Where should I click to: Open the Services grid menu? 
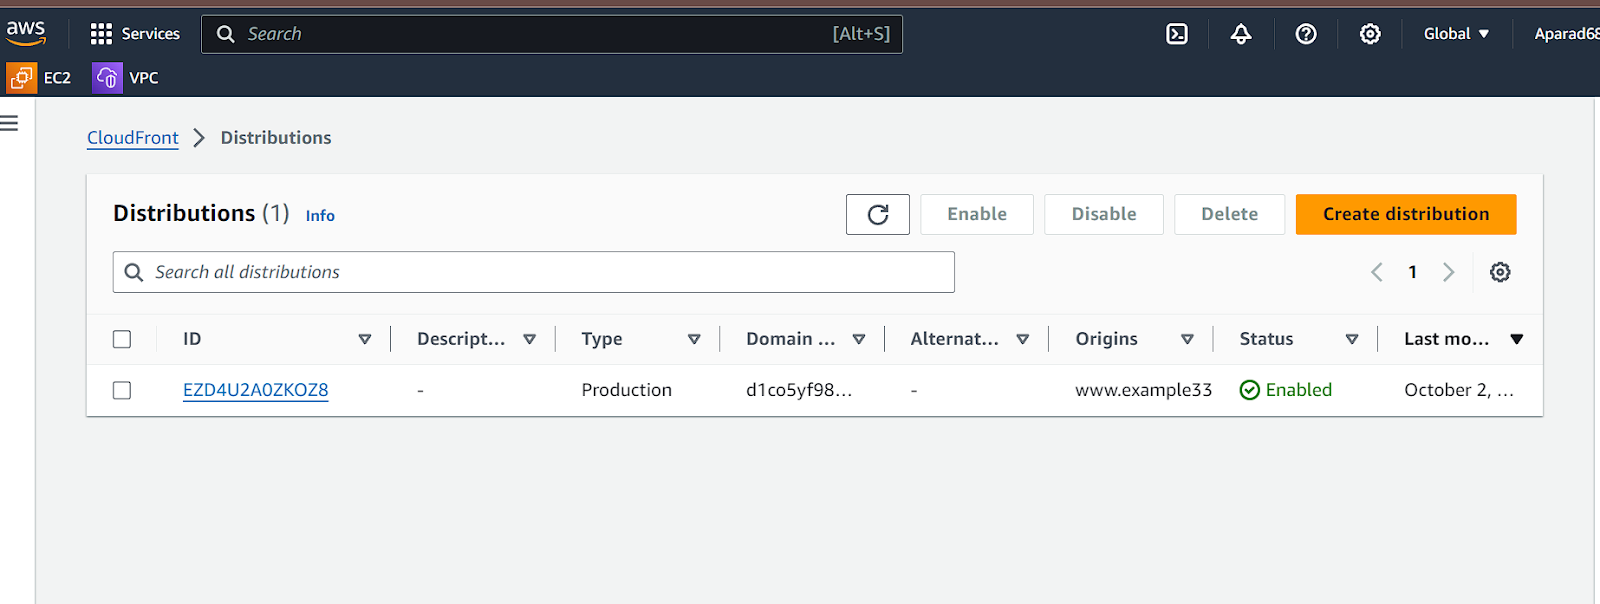[x=101, y=34]
